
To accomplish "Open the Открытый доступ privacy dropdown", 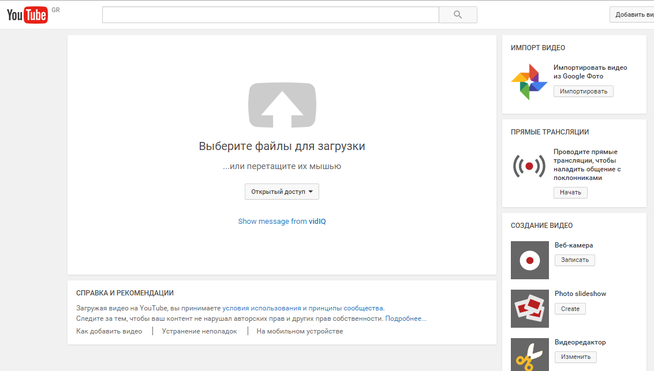I will coord(282,192).
